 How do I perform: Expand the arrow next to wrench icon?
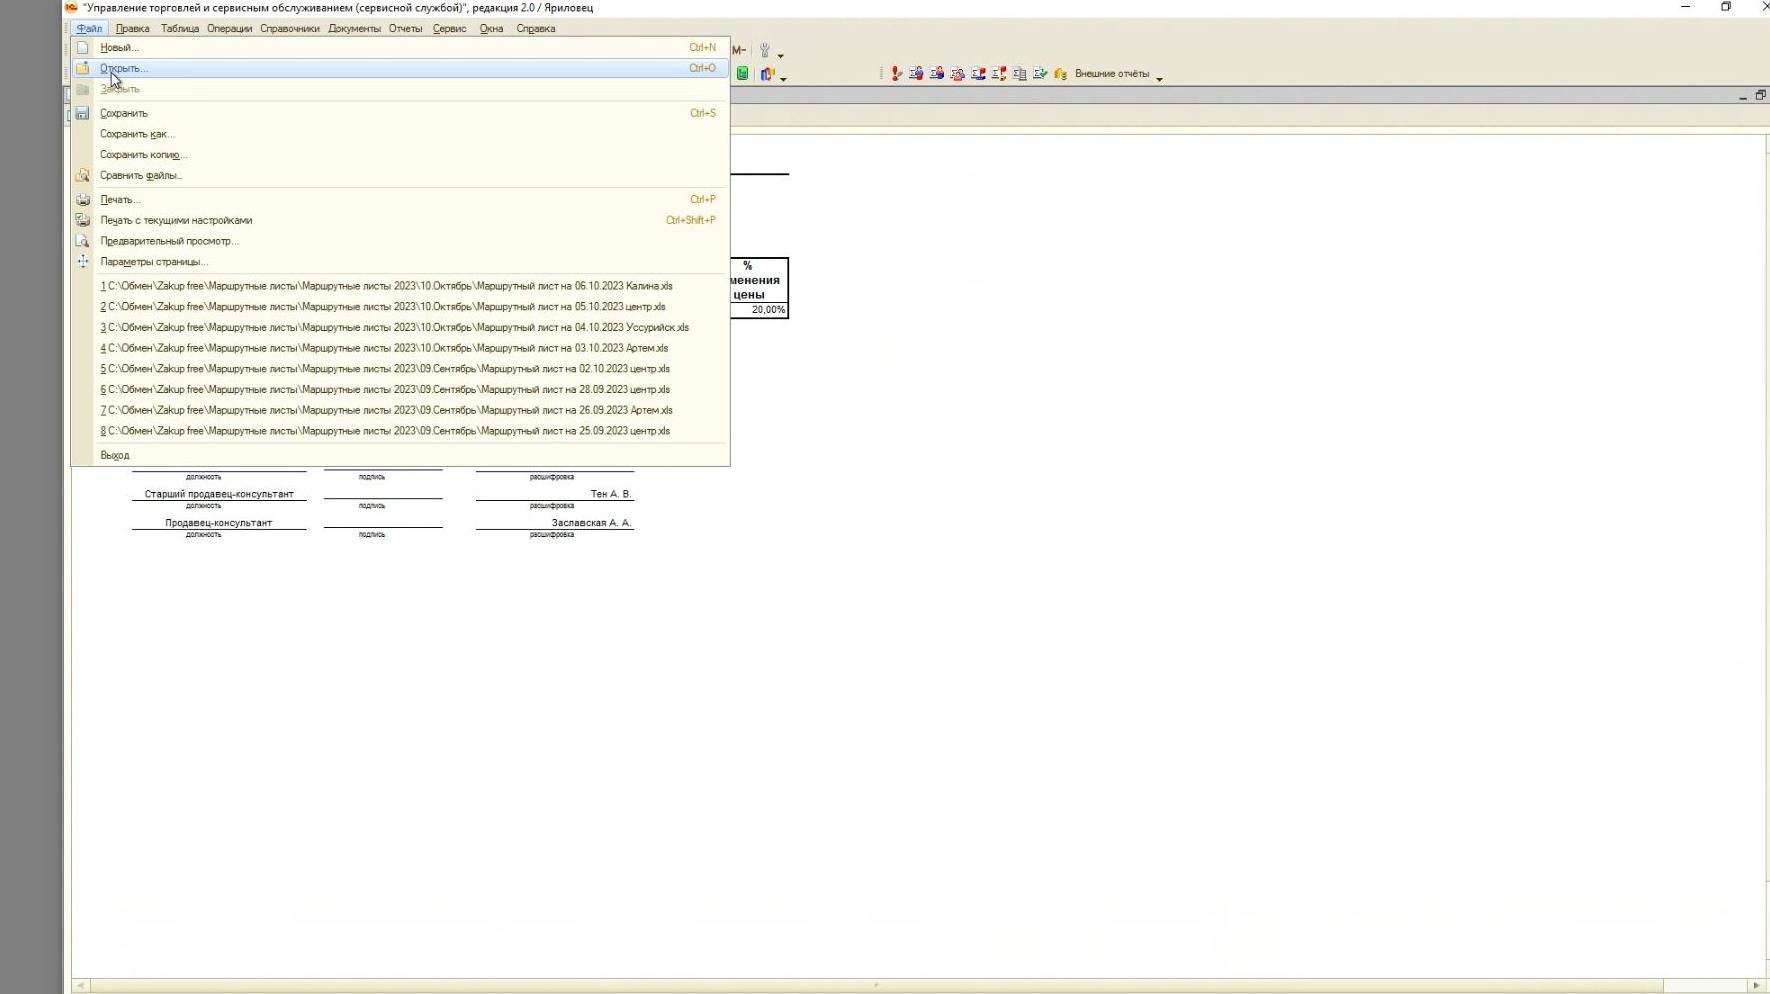[x=781, y=56]
